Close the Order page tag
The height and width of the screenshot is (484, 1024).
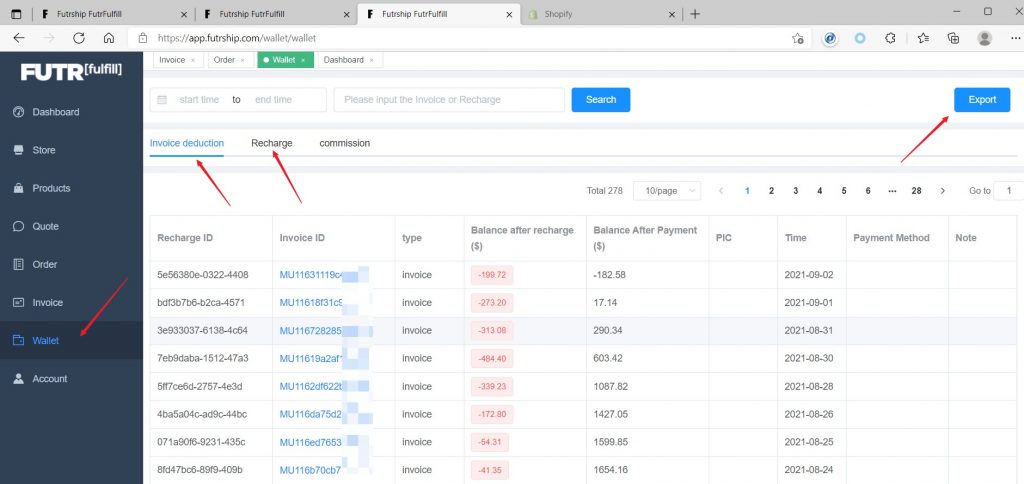(242, 60)
